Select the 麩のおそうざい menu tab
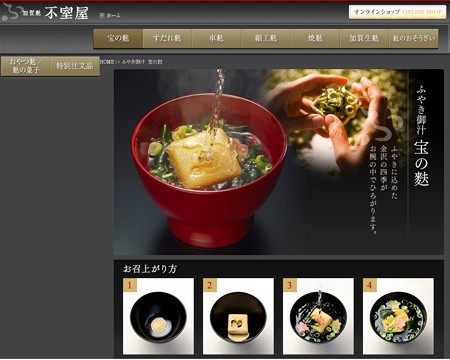 [413, 38]
